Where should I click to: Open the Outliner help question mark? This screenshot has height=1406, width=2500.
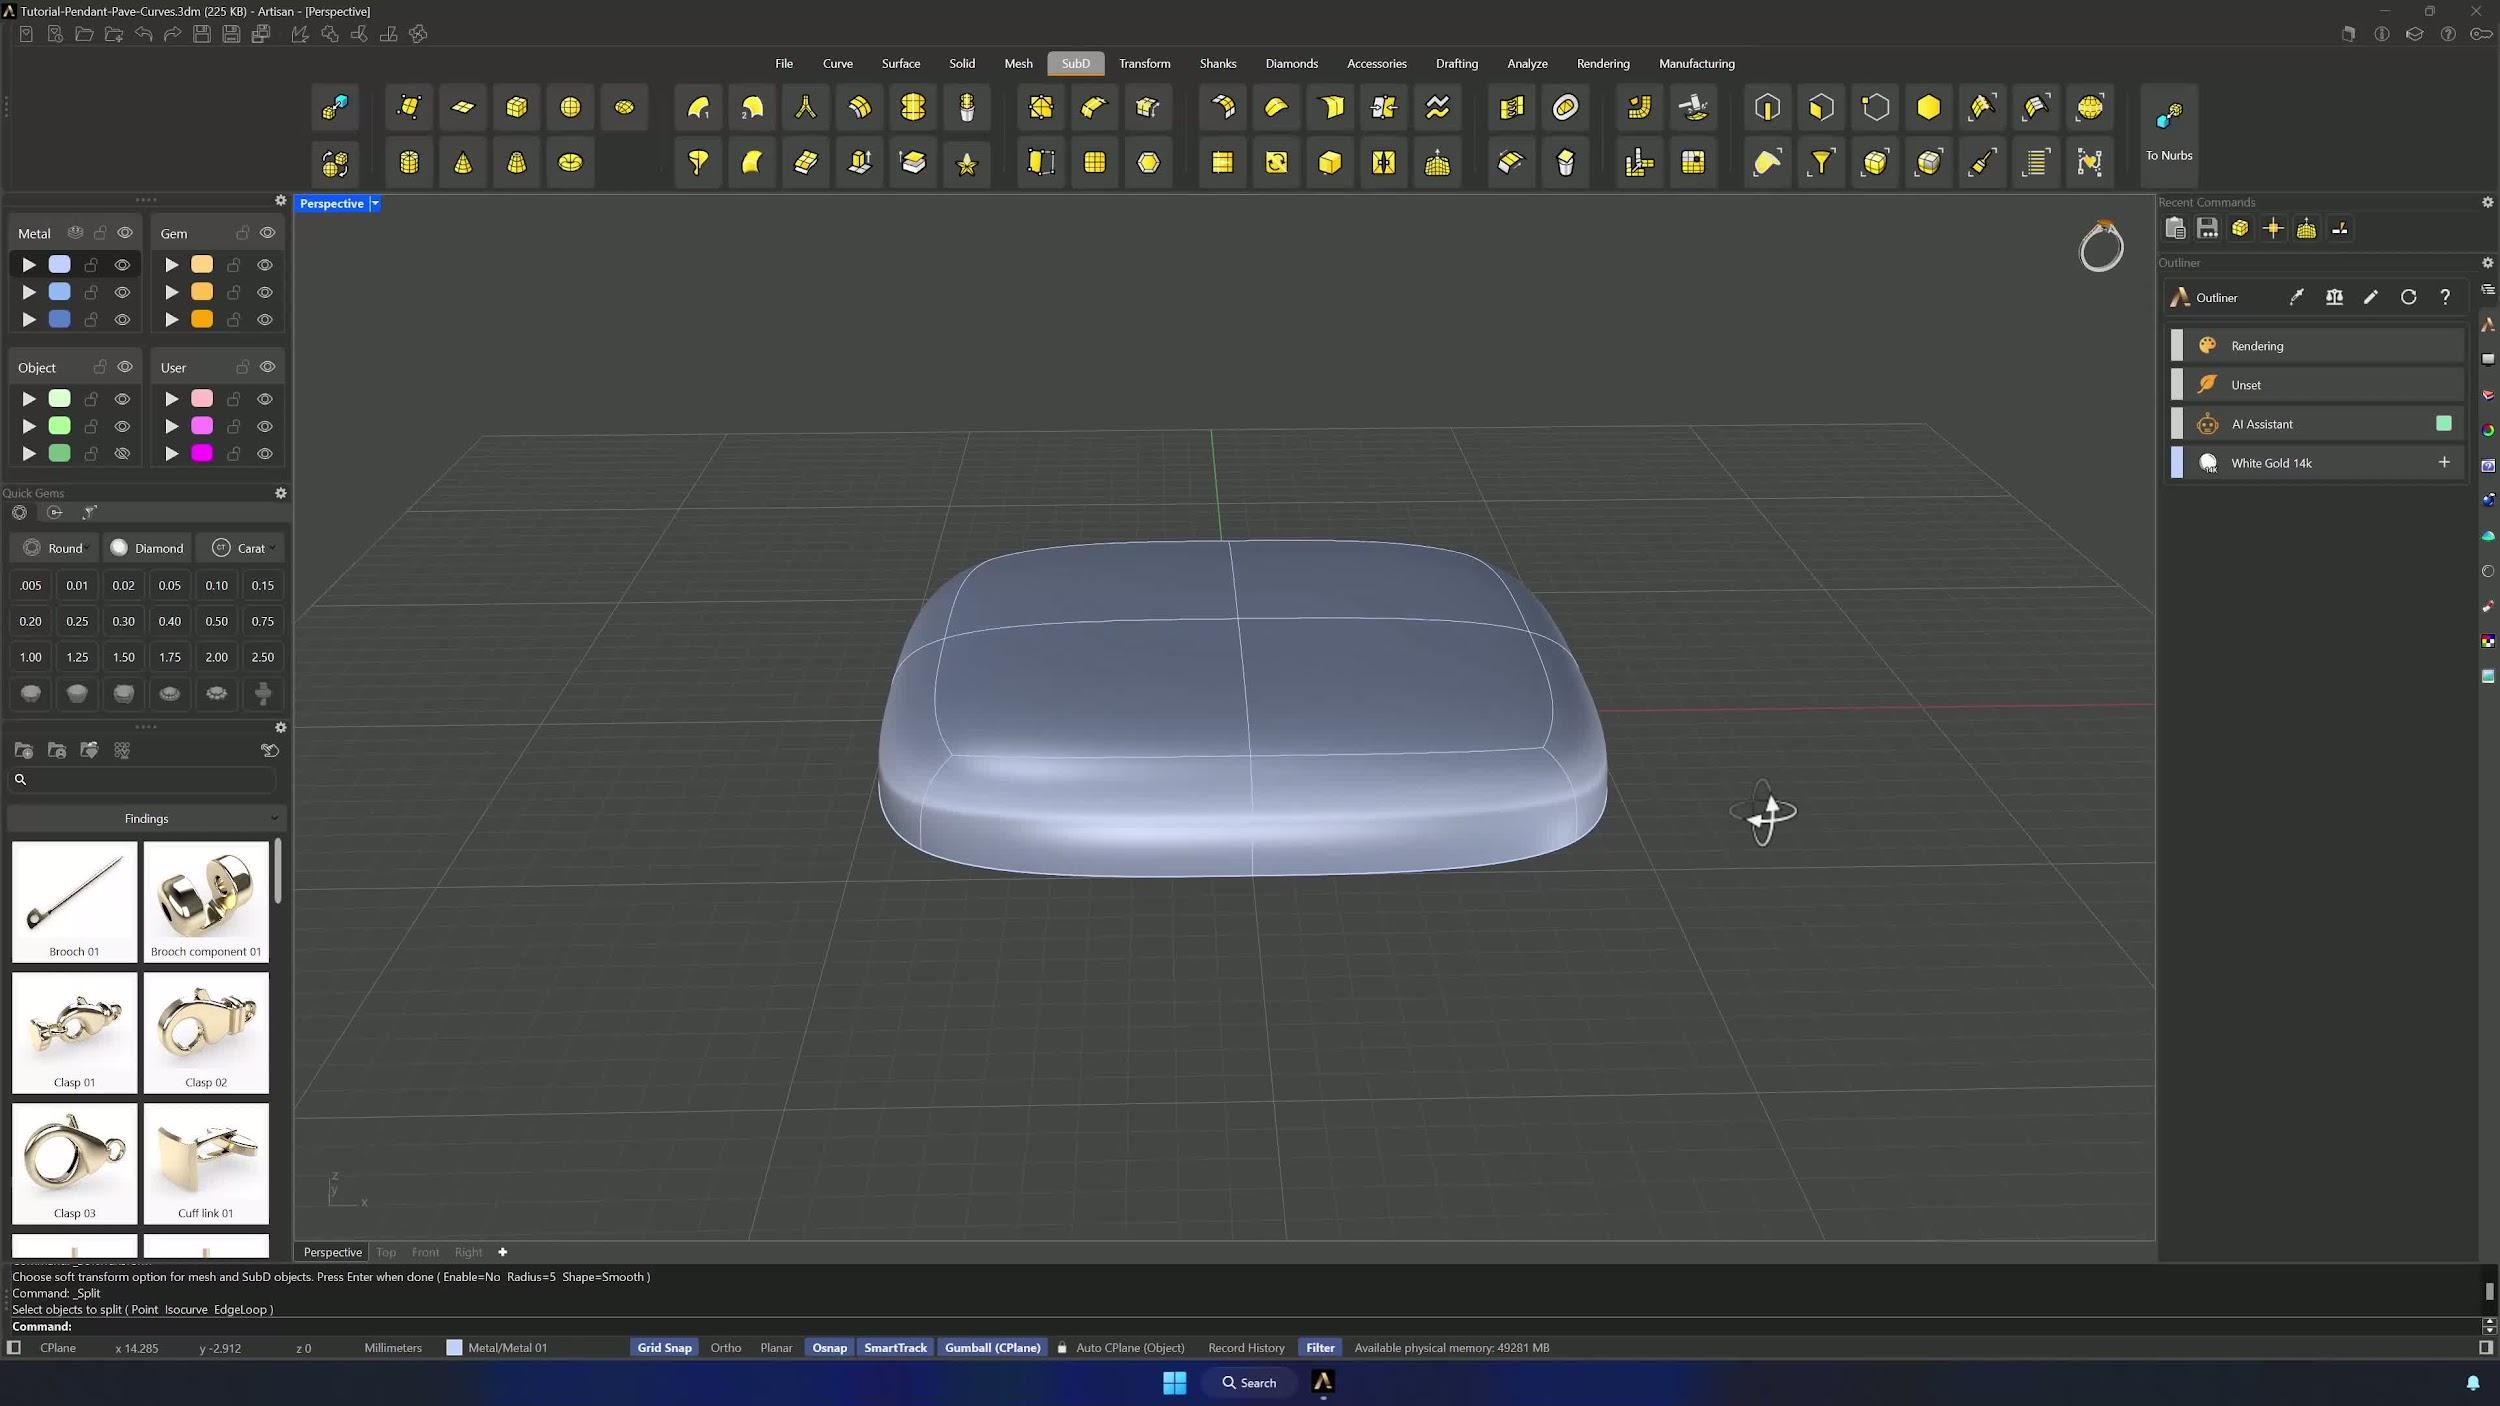click(x=2445, y=297)
